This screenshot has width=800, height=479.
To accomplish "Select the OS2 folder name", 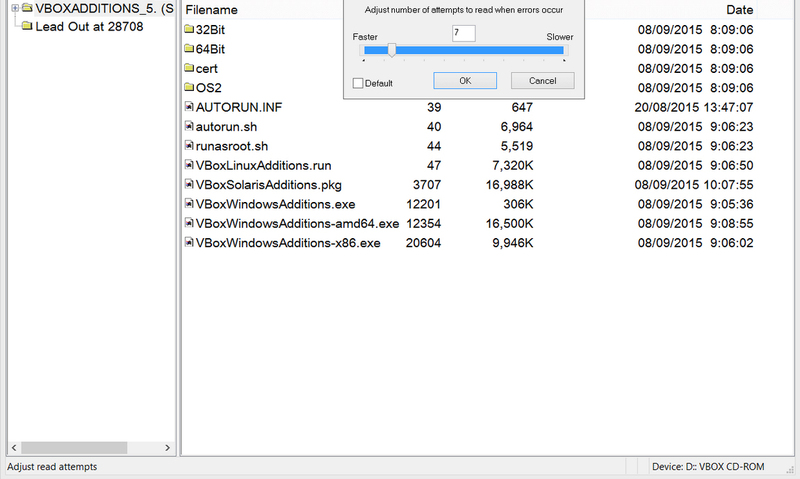I will click(x=209, y=88).
